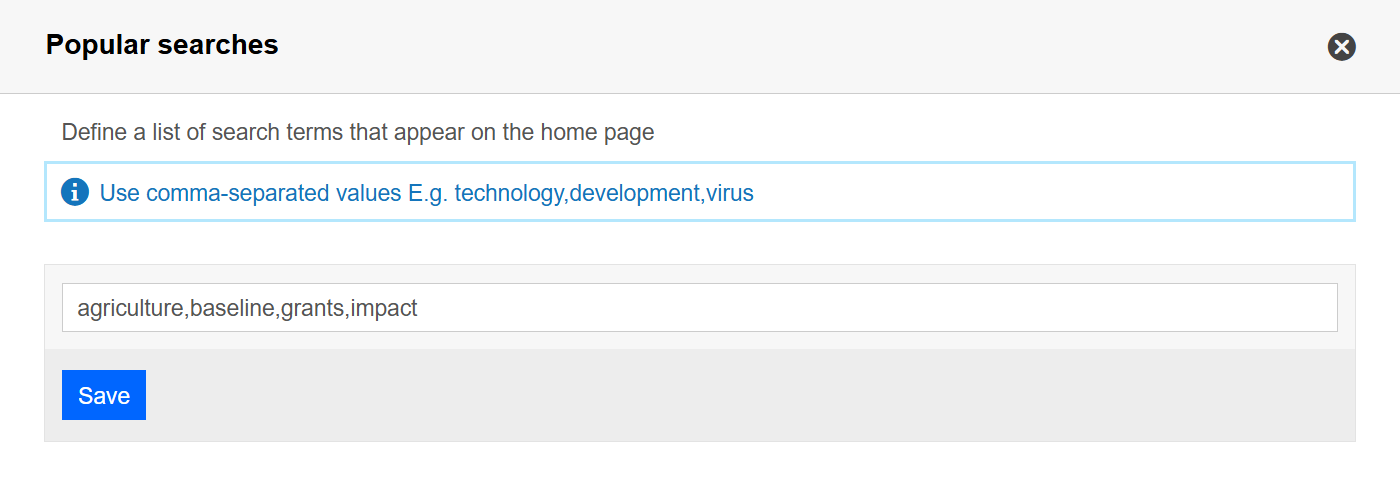Click the Save button

coord(104,395)
